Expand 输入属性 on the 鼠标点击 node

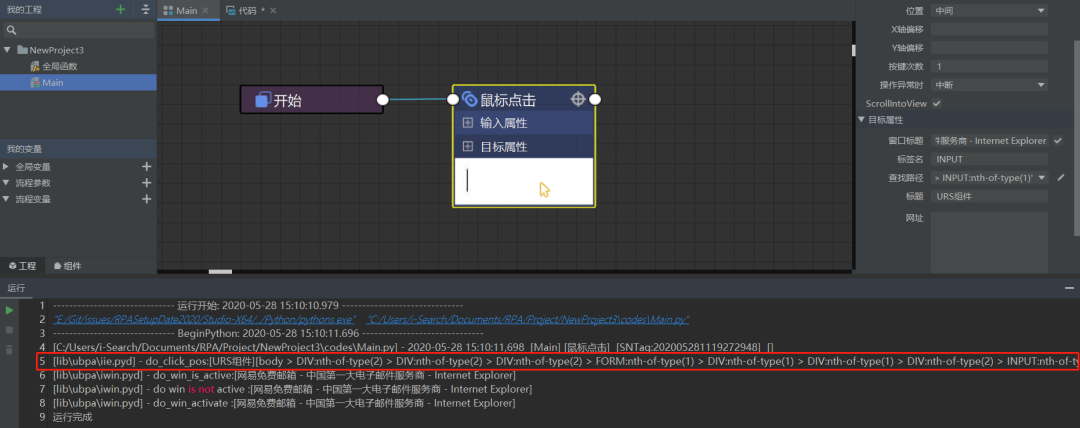tap(468, 123)
